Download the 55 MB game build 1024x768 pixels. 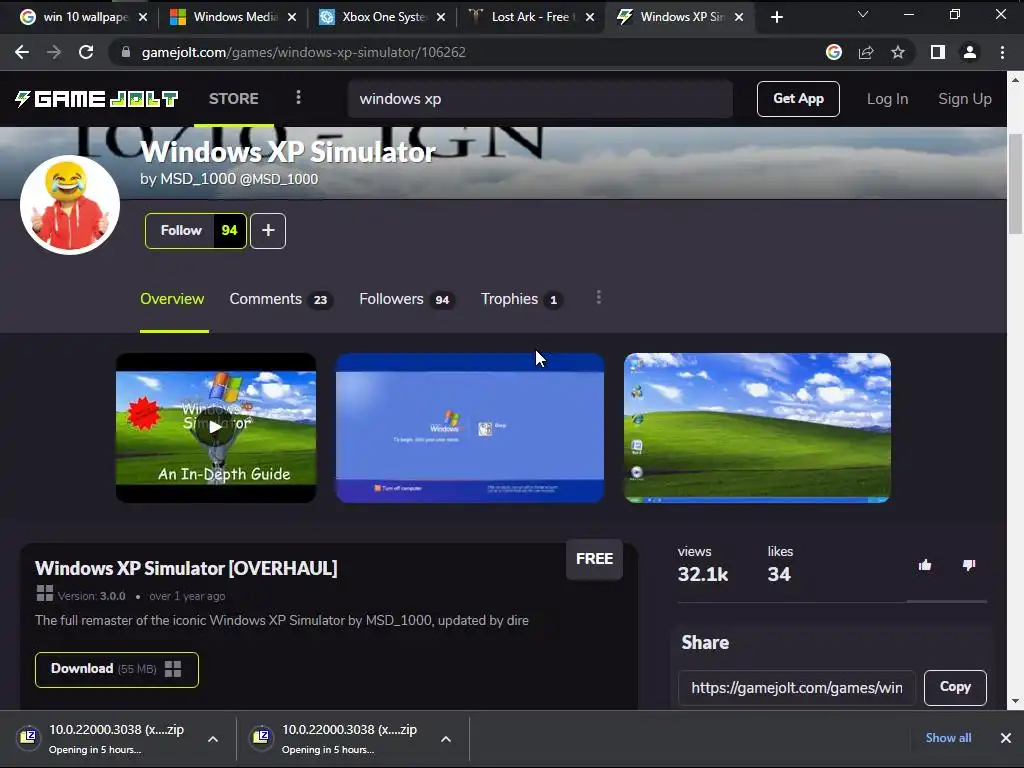(x=117, y=669)
